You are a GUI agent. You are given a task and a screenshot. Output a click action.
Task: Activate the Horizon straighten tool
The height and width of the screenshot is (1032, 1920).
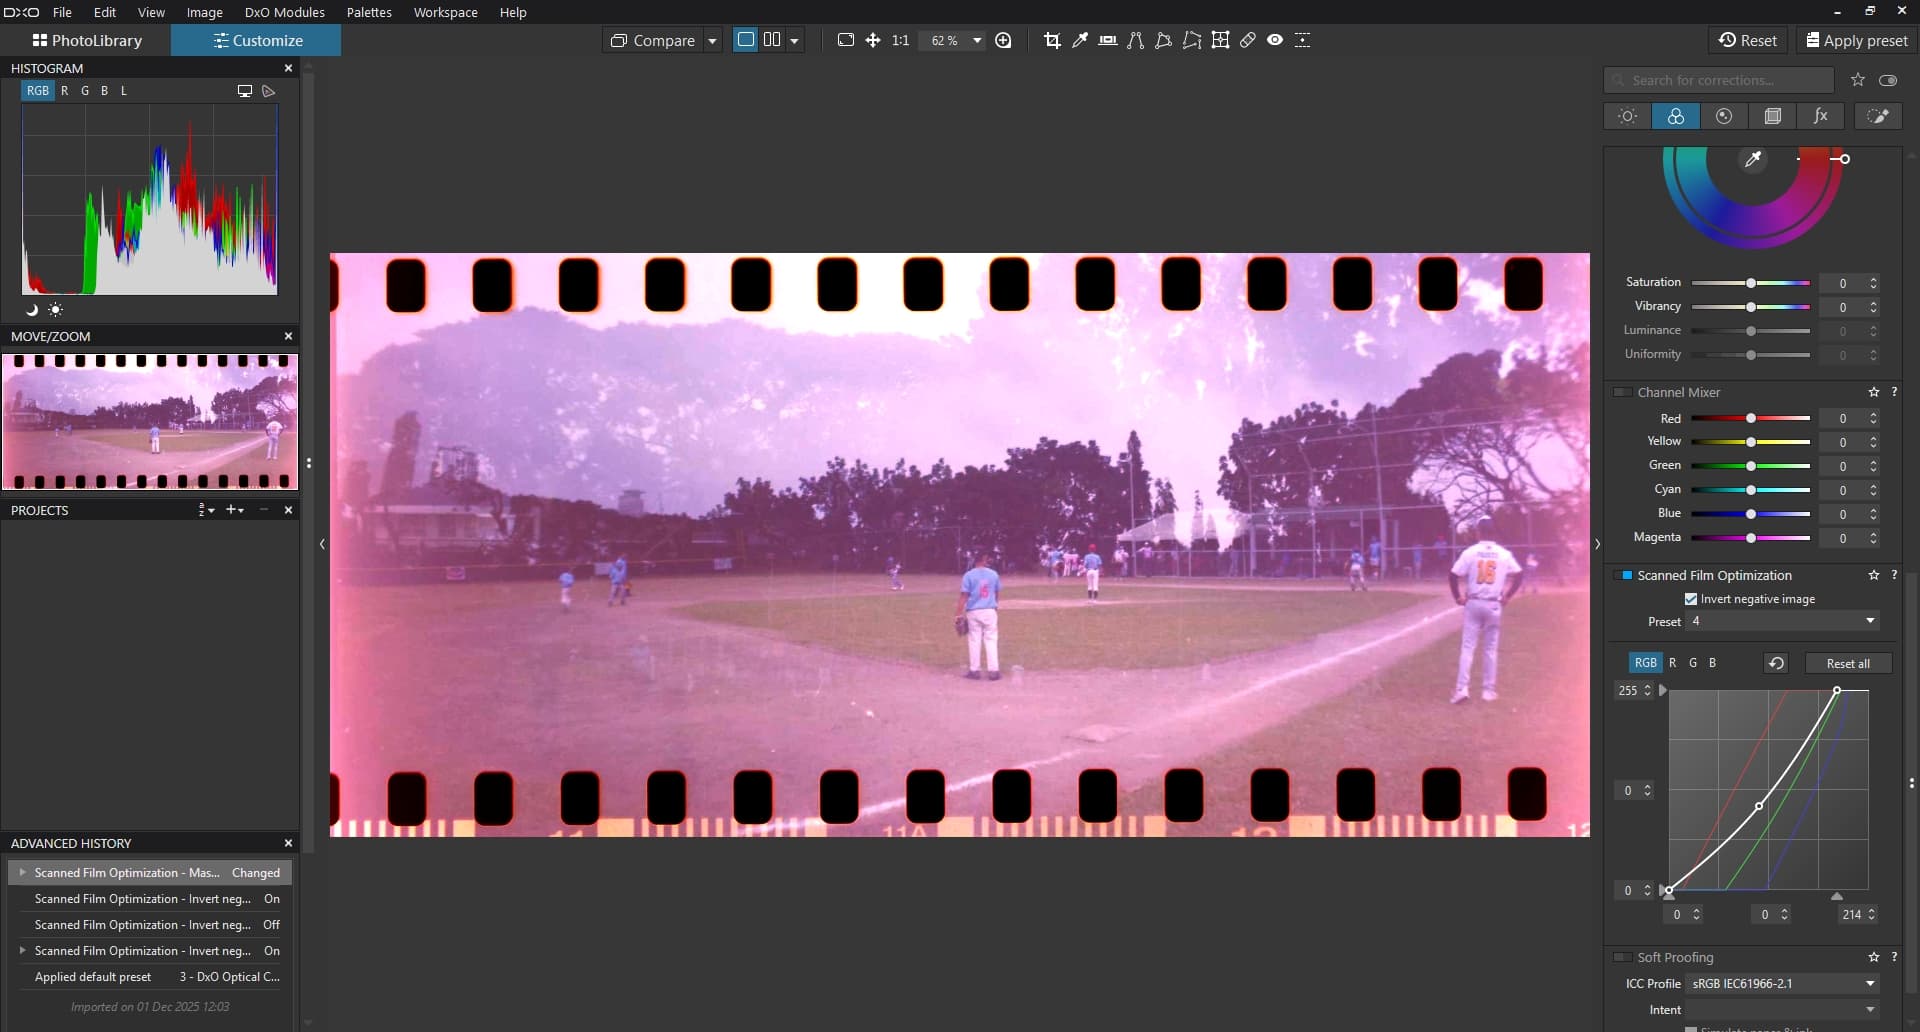(x=1108, y=40)
